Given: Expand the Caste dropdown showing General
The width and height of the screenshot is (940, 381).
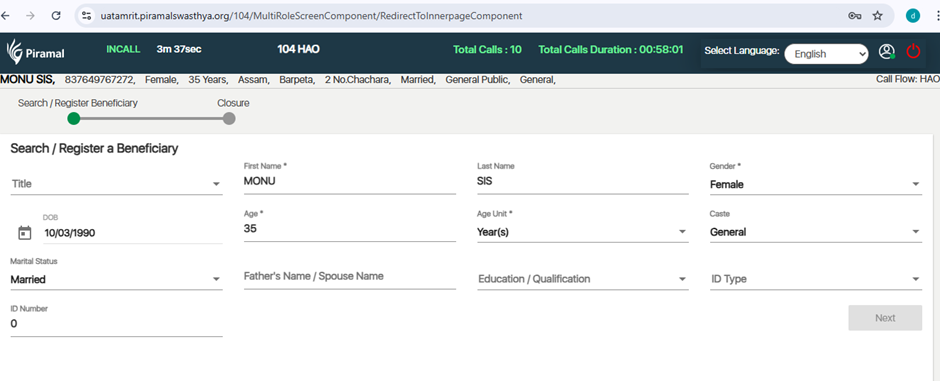Looking at the screenshot, I should [x=815, y=232].
